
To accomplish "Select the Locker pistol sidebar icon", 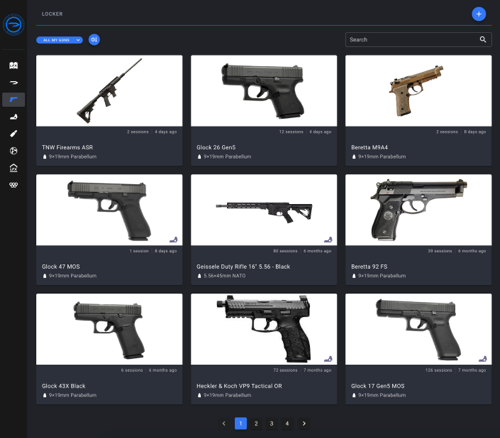I will tap(13, 100).
